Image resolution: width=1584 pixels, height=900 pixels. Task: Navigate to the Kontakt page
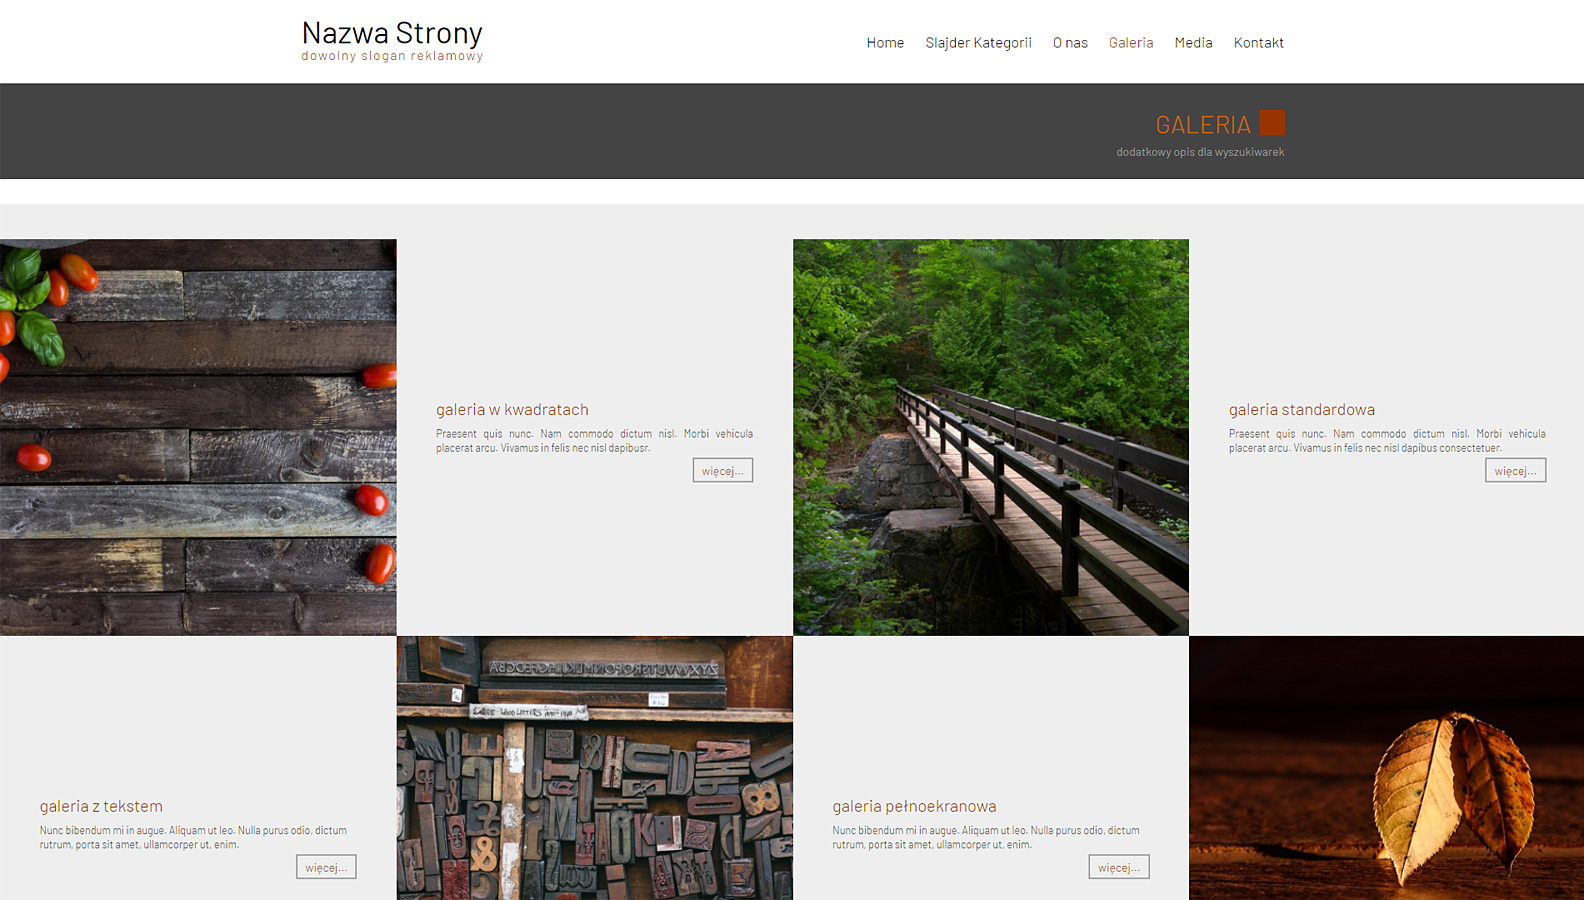[1257, 43]
